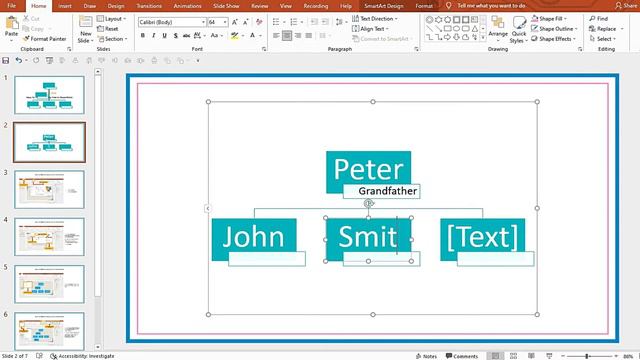Open the Shape Outline options

pyautogui.click(x=554, y=29)
